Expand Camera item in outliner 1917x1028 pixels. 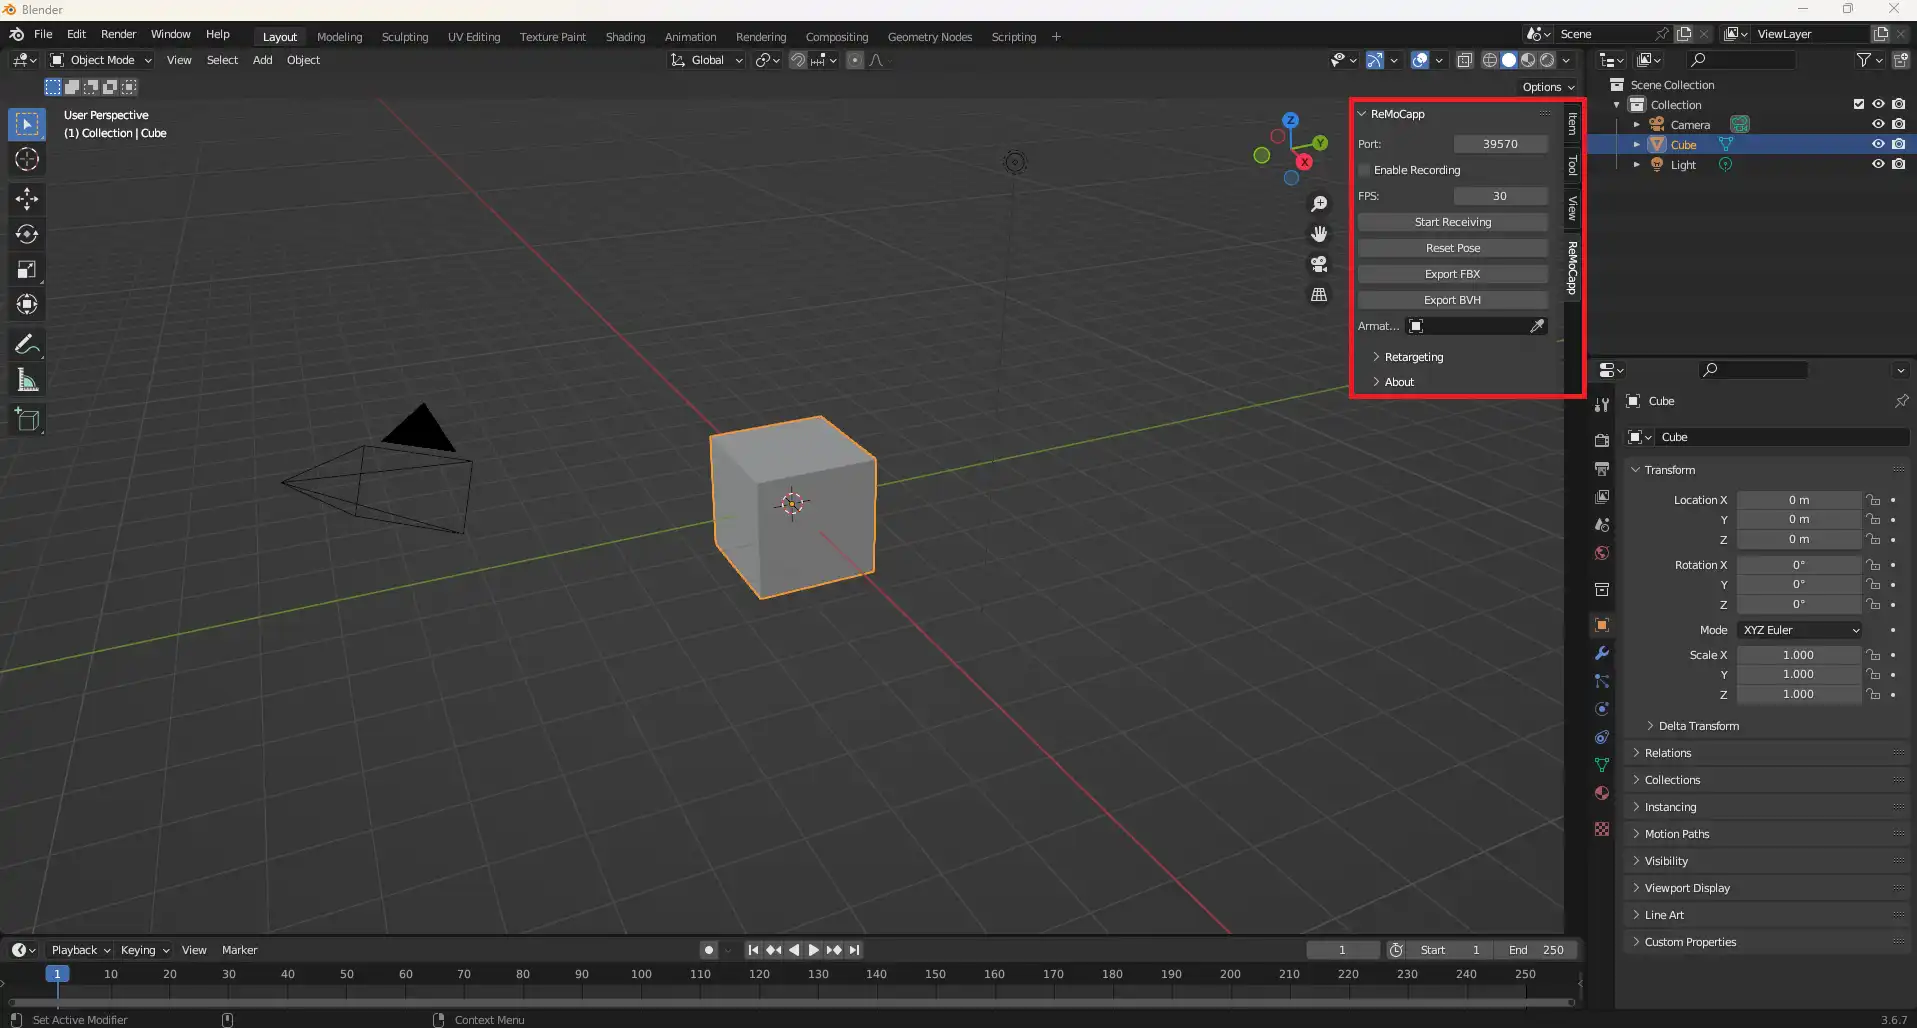click(x=1637, y=125)
